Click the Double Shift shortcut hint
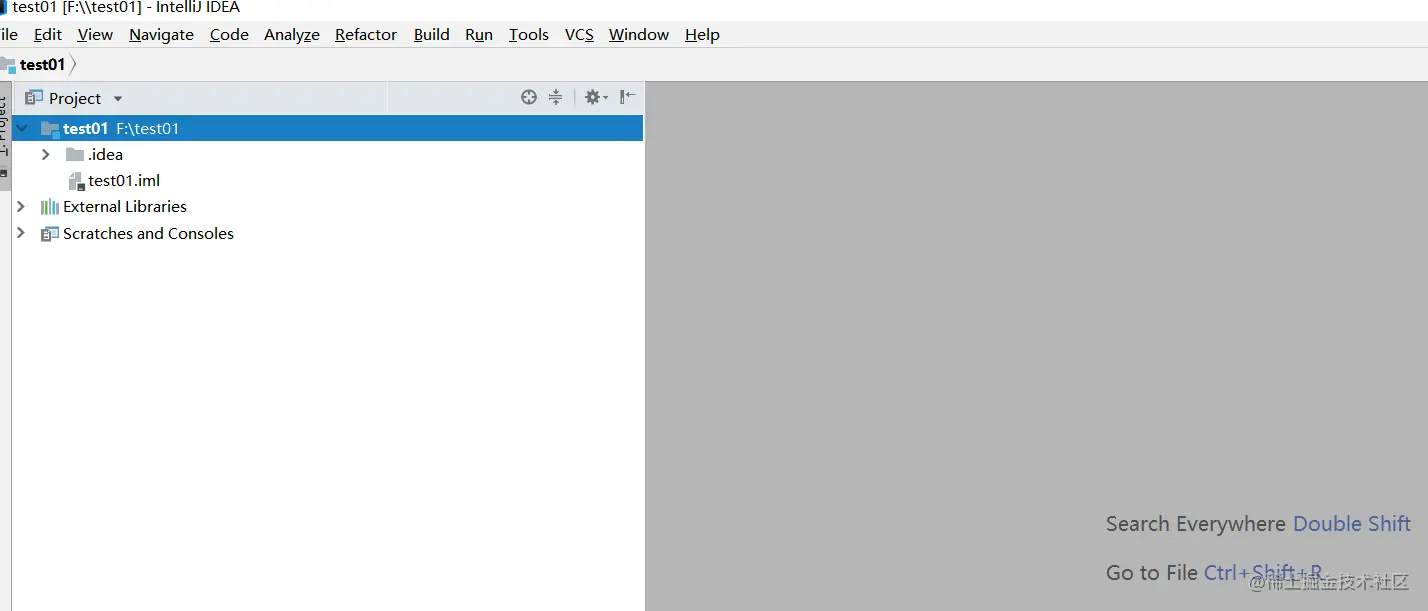This screenshot has height=611, width=1428. [x=1352, y=524]
